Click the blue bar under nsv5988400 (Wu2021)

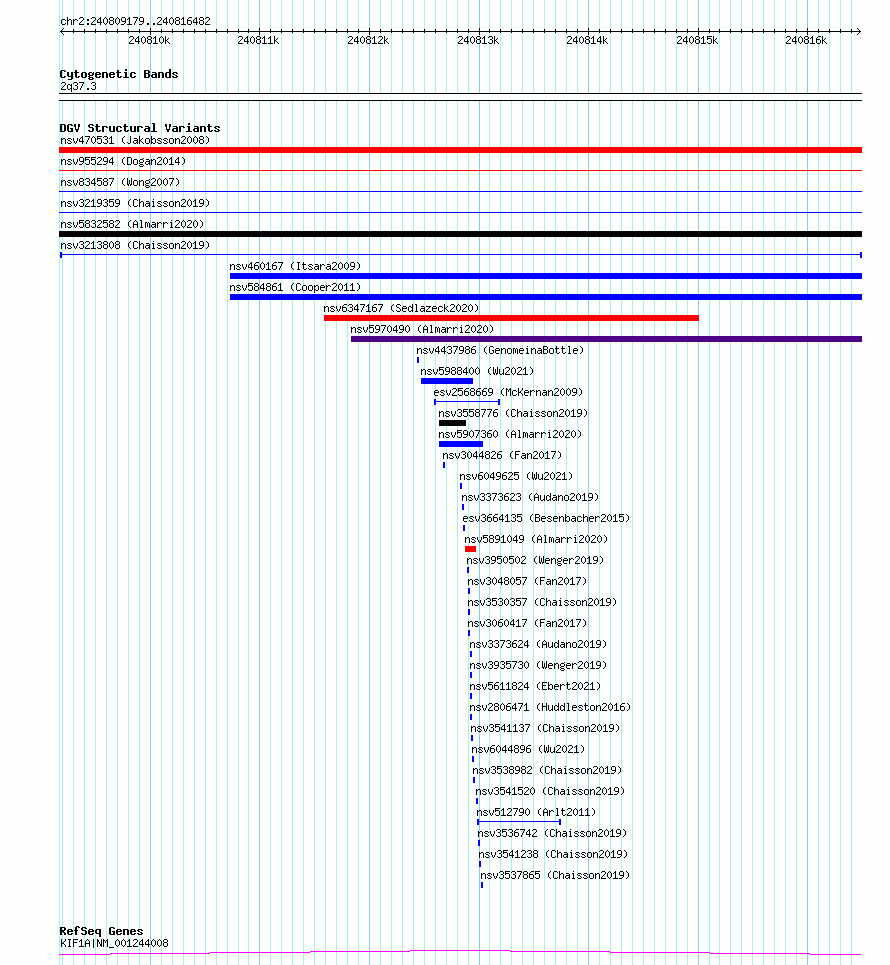click(x=447, y=381)
